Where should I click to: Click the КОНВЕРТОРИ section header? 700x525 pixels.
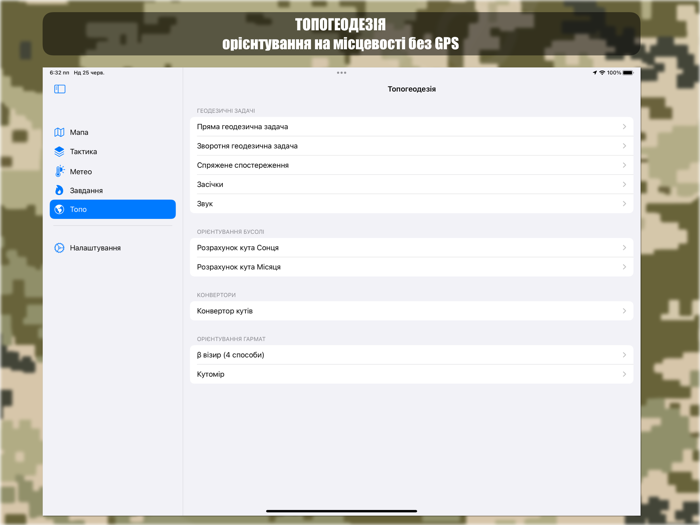[x=216, y=295]
